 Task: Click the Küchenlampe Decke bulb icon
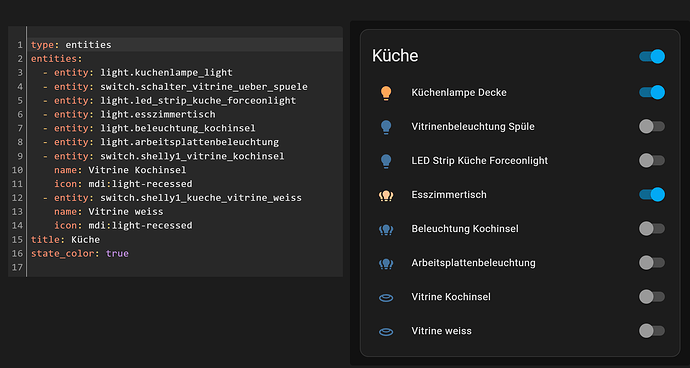point(385,93)
